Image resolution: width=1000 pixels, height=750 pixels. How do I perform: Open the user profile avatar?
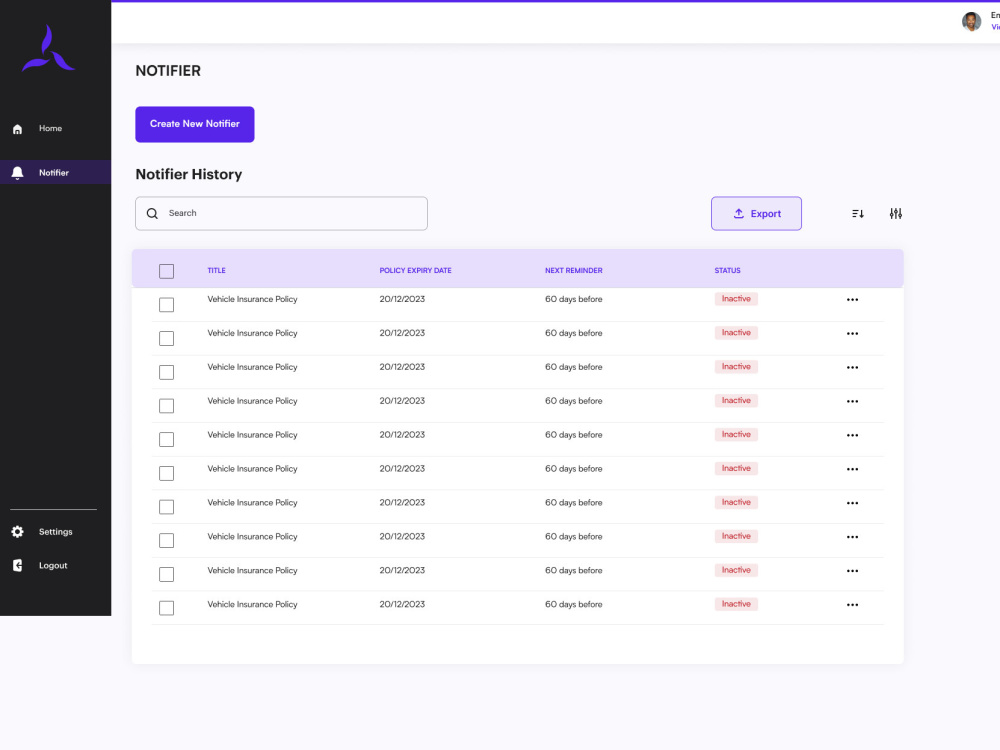click(x=971, y=22)
